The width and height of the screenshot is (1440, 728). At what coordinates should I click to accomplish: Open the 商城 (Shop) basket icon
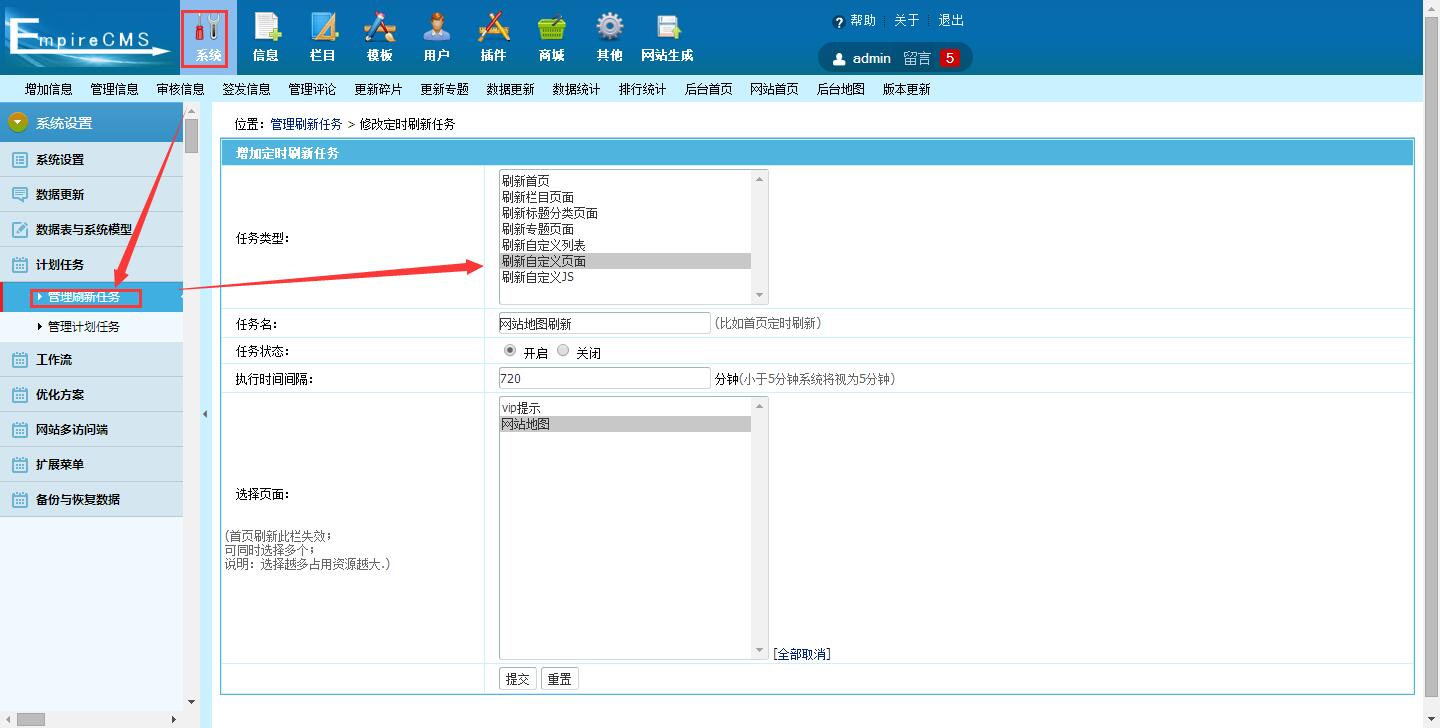coord(551,37)
